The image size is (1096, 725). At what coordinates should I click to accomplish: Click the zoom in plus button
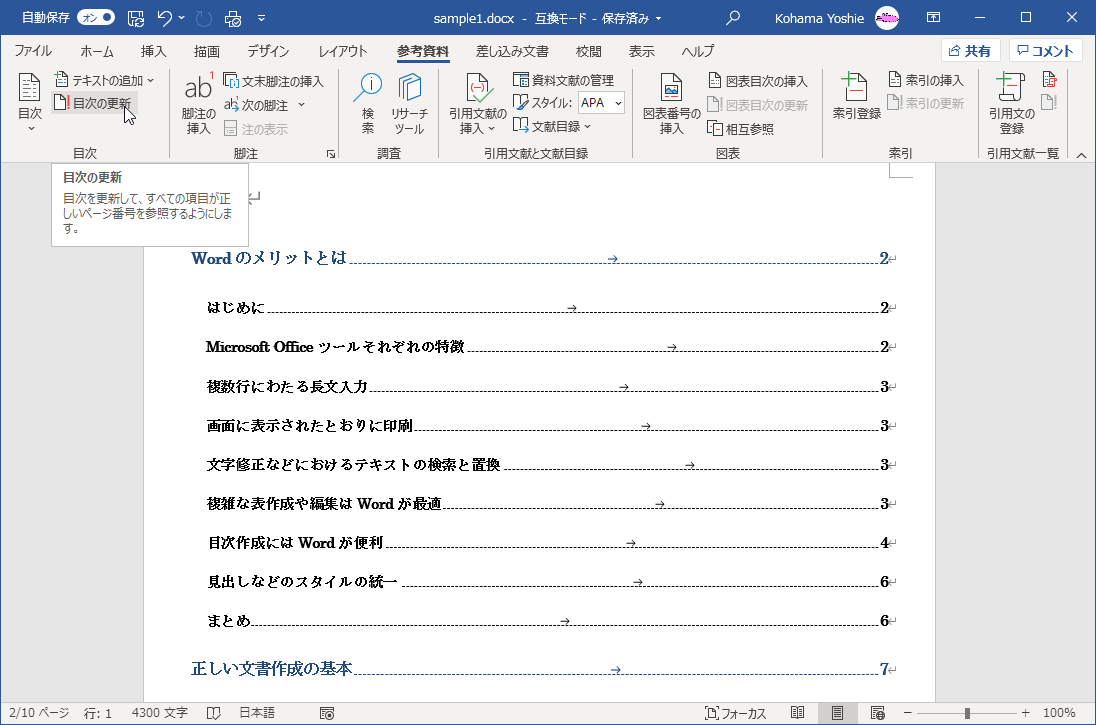click(x=1025, y=713)
